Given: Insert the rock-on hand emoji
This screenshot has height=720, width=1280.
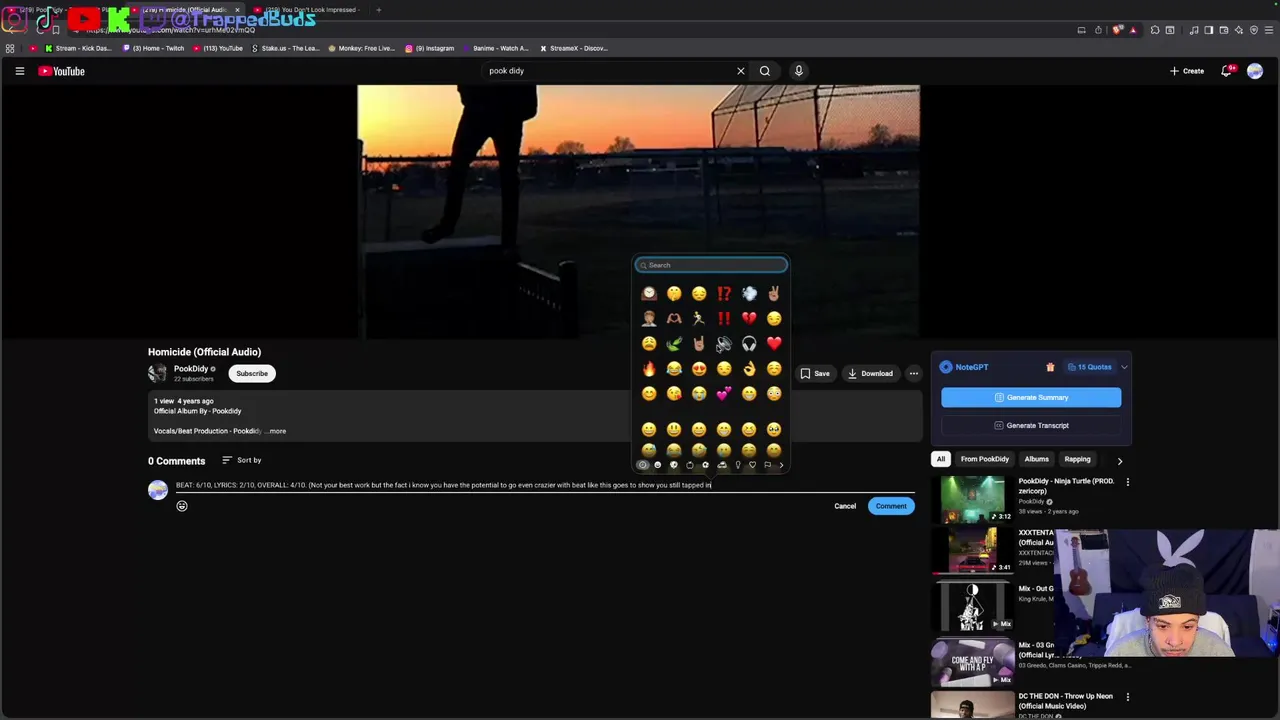Looking at the screenshot, I should pos(699,343).
